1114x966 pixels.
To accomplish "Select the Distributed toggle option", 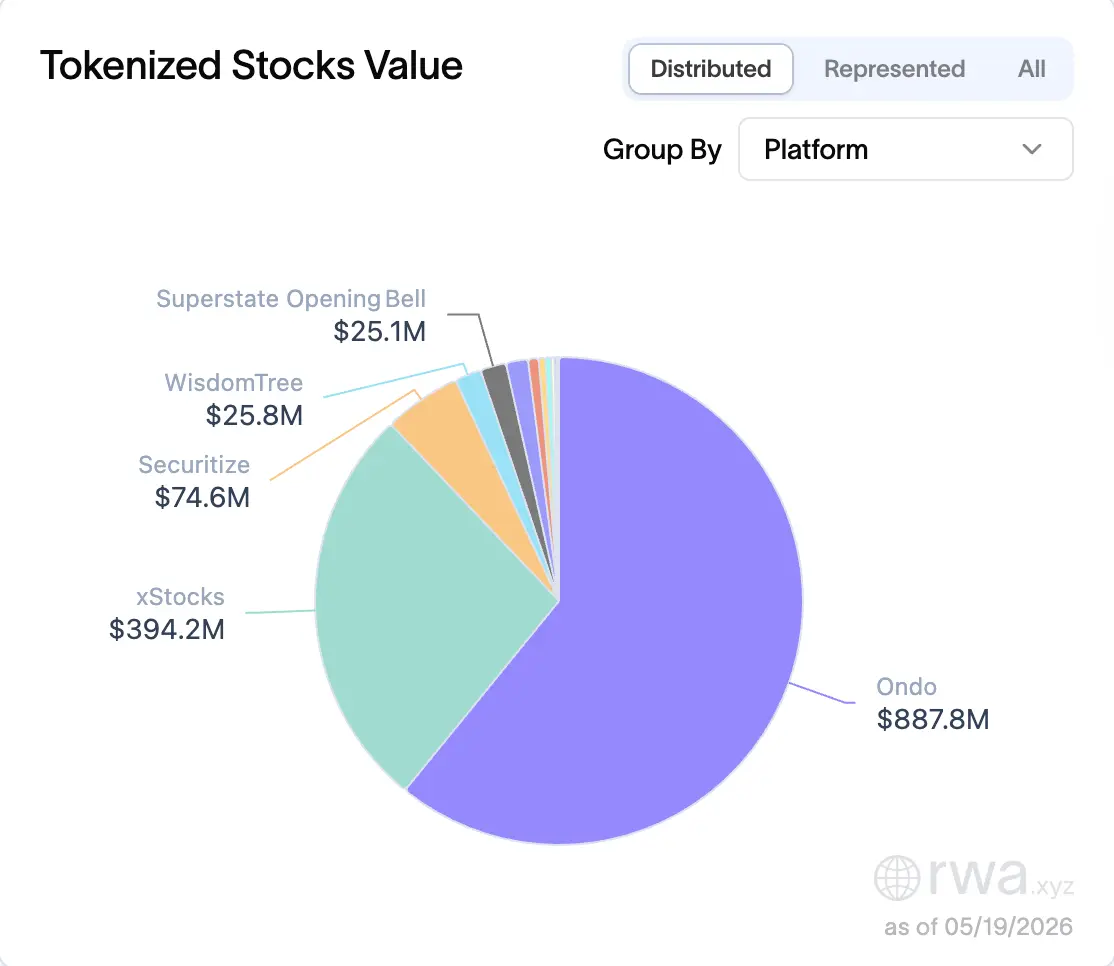I will [x=710, y=69].
